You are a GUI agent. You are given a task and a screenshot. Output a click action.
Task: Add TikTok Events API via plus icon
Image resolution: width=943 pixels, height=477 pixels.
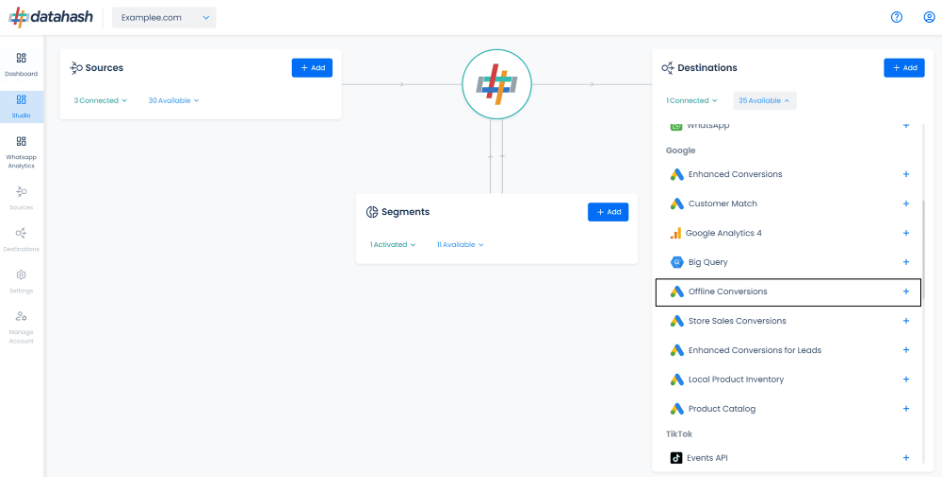(906, 458)
